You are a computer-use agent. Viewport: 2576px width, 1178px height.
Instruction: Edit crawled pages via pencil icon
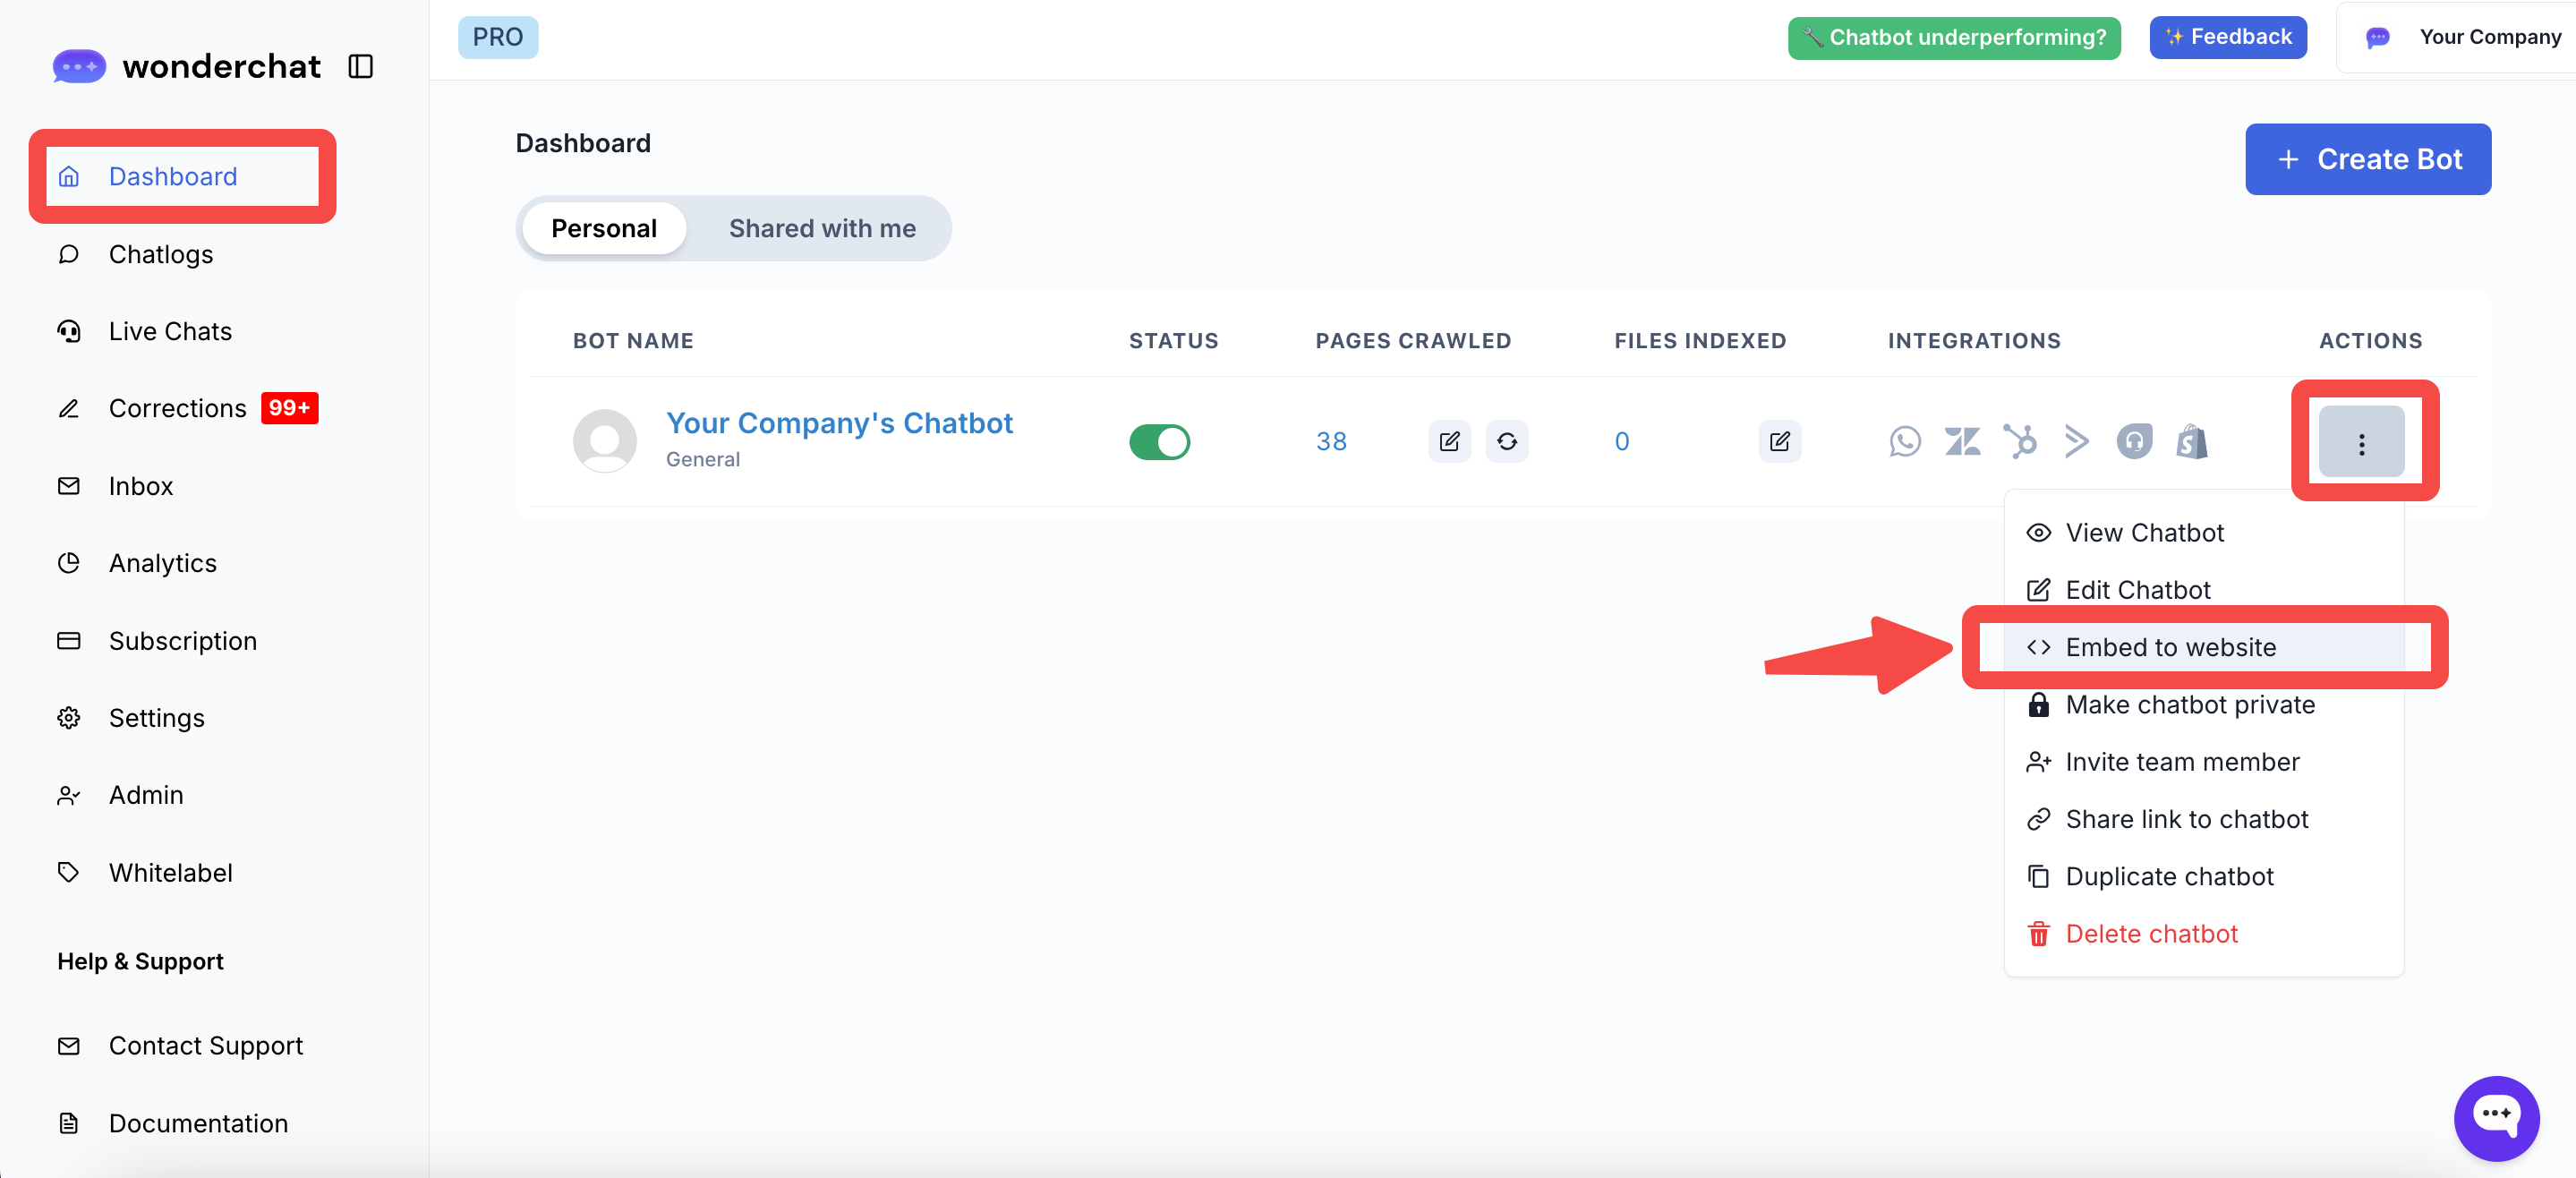1449,441
